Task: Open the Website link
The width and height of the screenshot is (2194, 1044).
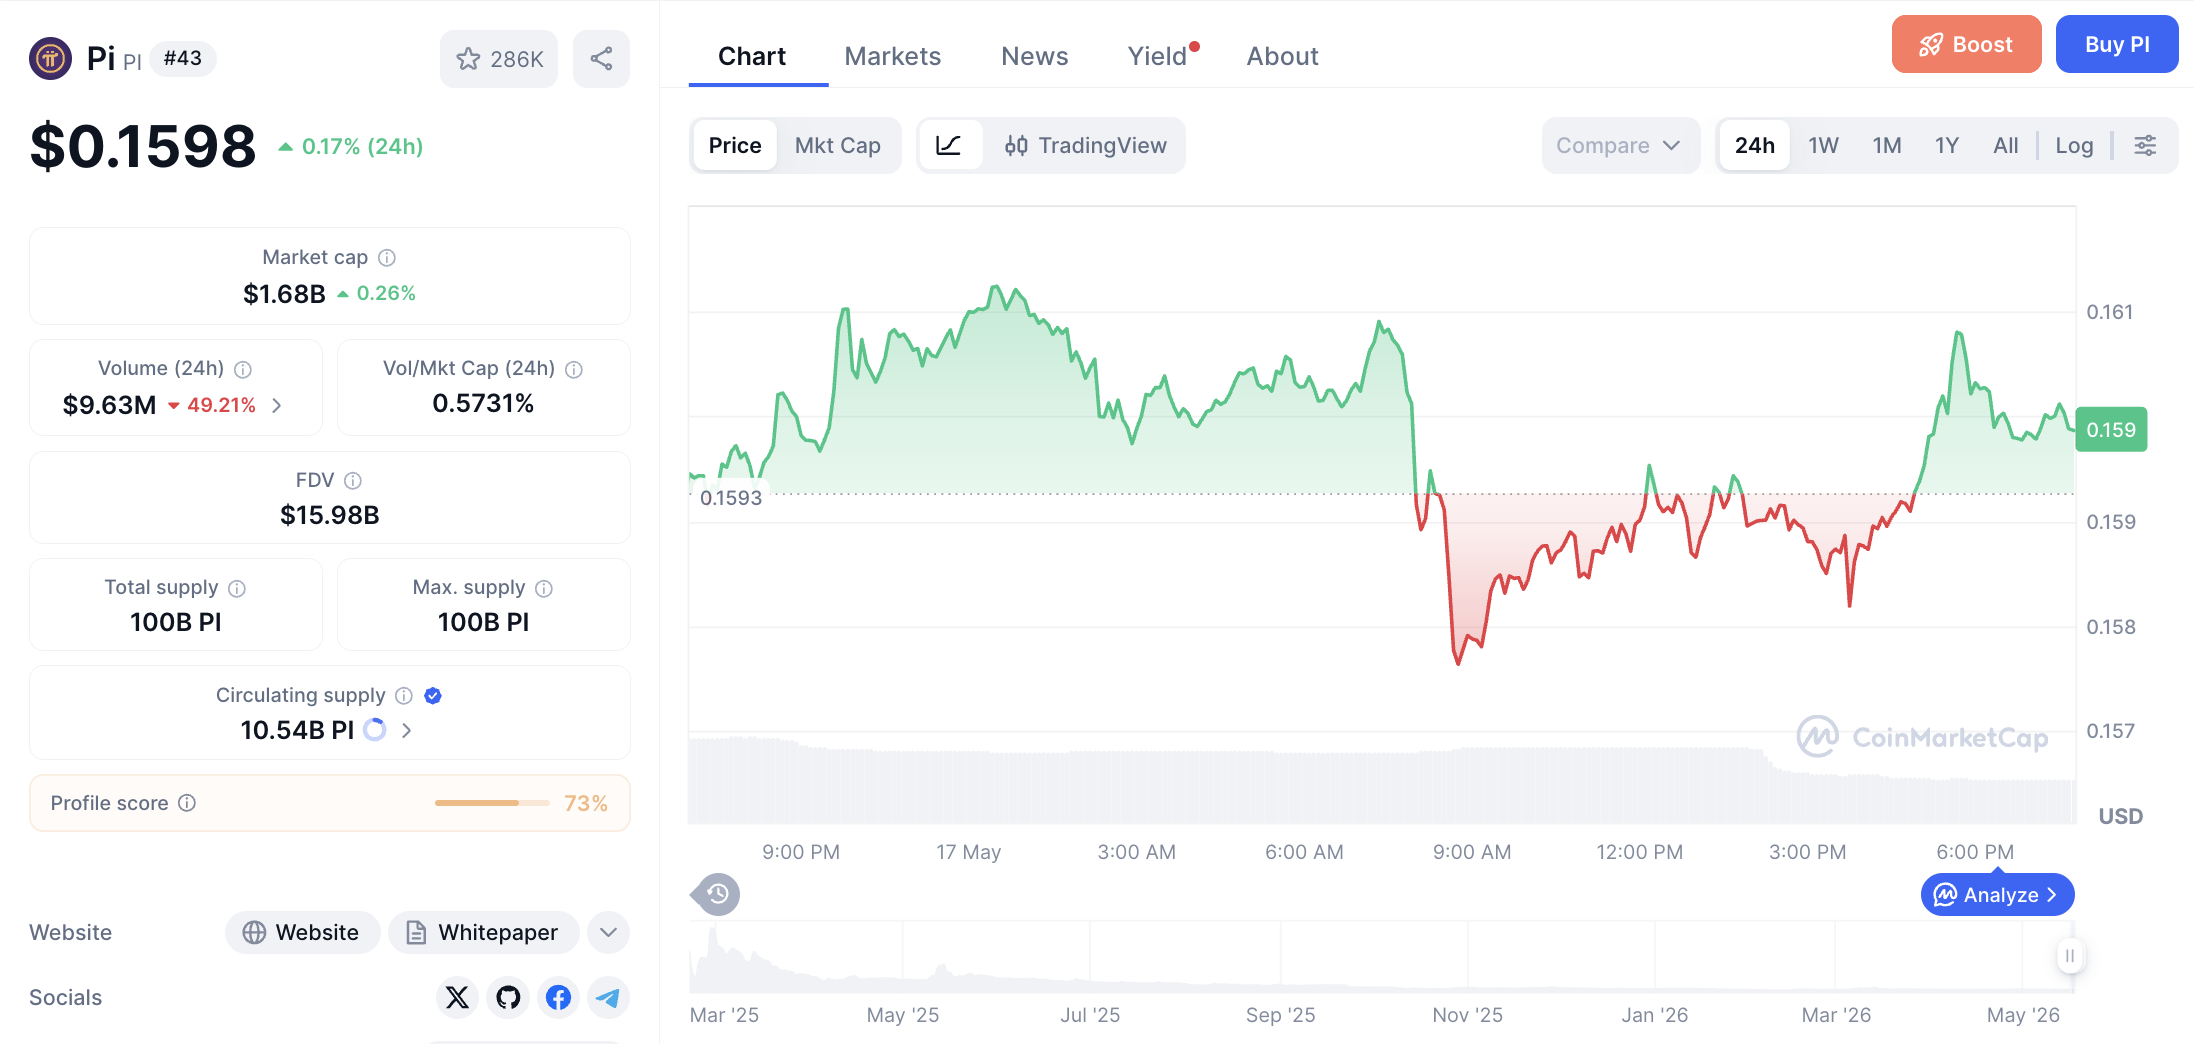Action: tap(302, 933)
